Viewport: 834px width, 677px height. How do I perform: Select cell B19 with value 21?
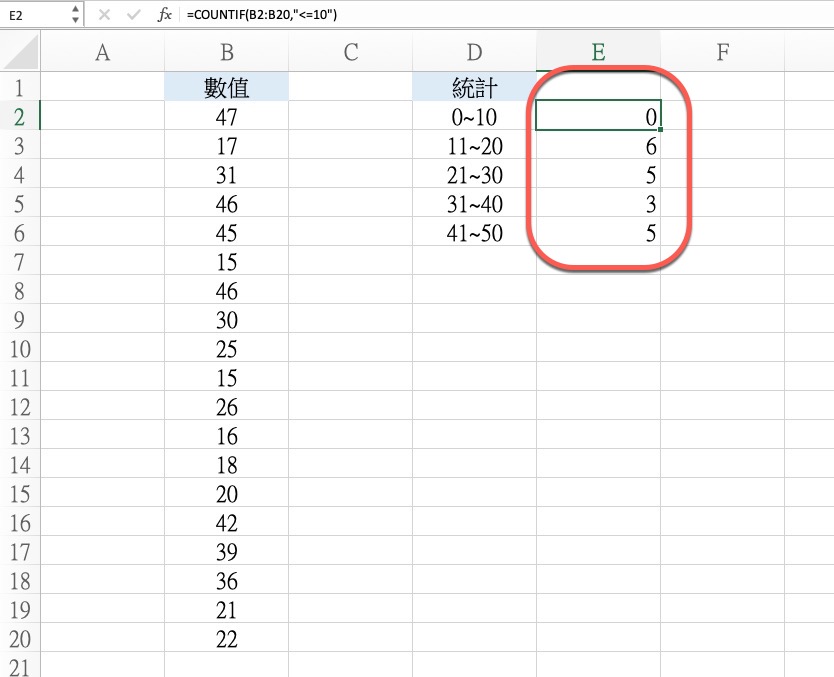[227, 608]
